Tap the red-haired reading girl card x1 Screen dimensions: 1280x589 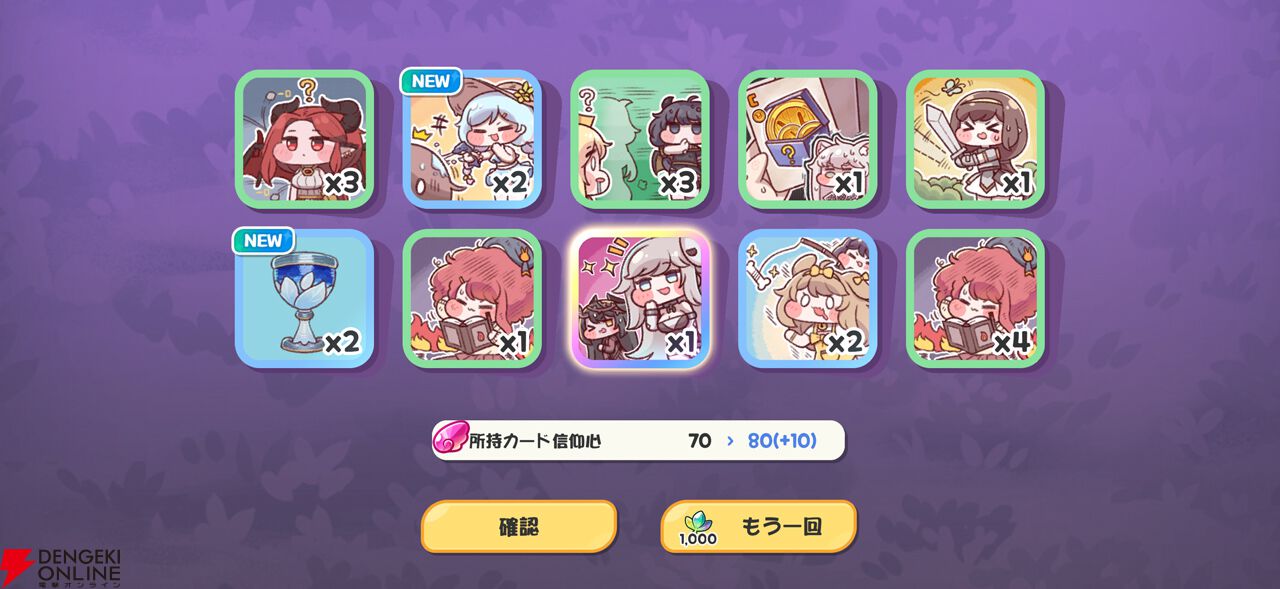(472, 299)
